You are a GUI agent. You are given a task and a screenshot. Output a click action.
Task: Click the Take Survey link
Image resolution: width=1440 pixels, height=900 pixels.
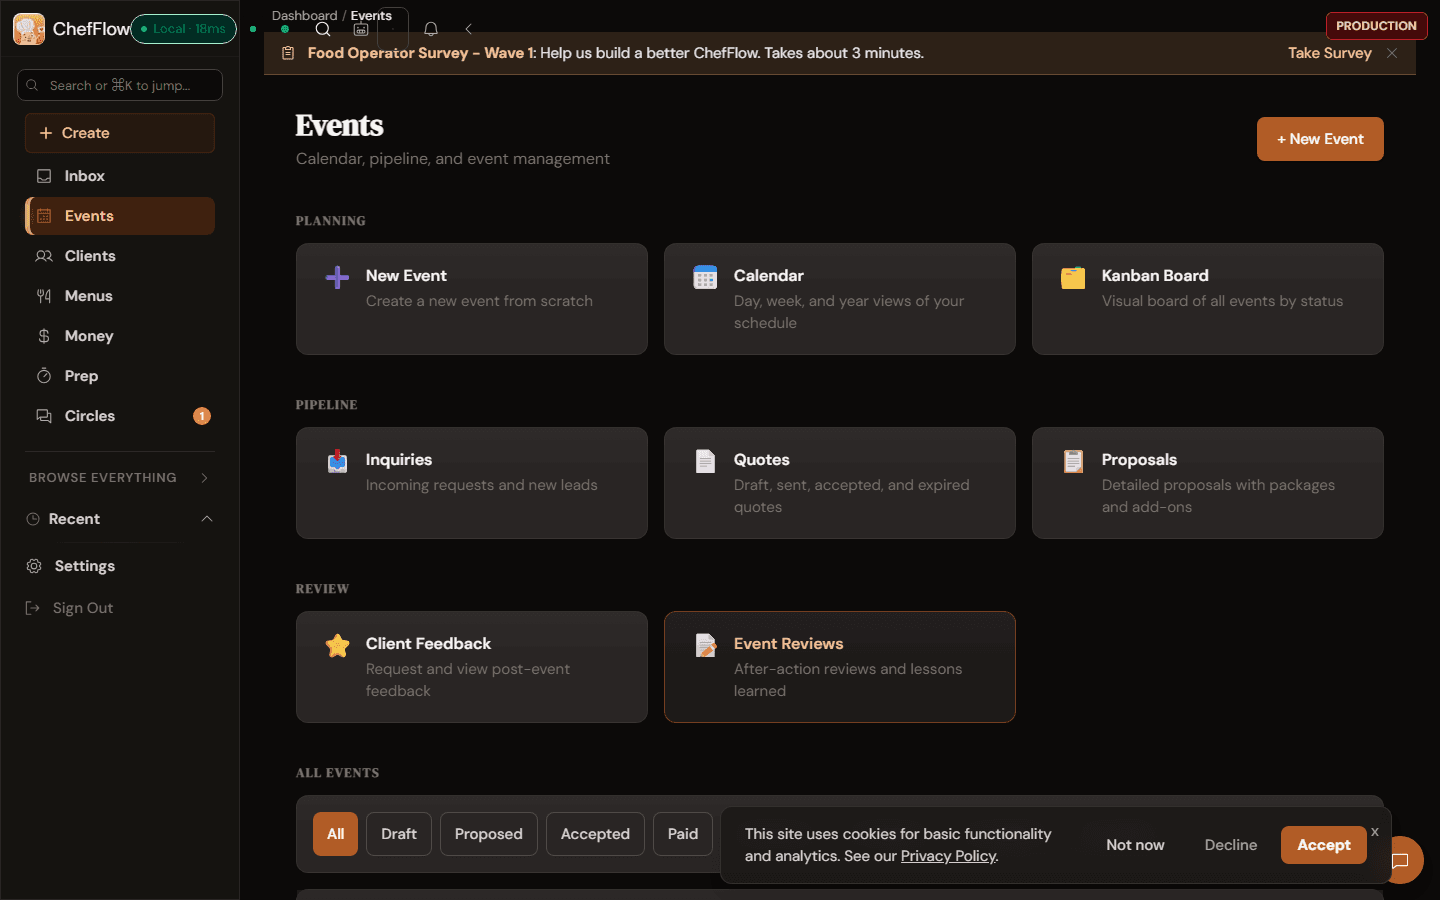(1330, 53)
